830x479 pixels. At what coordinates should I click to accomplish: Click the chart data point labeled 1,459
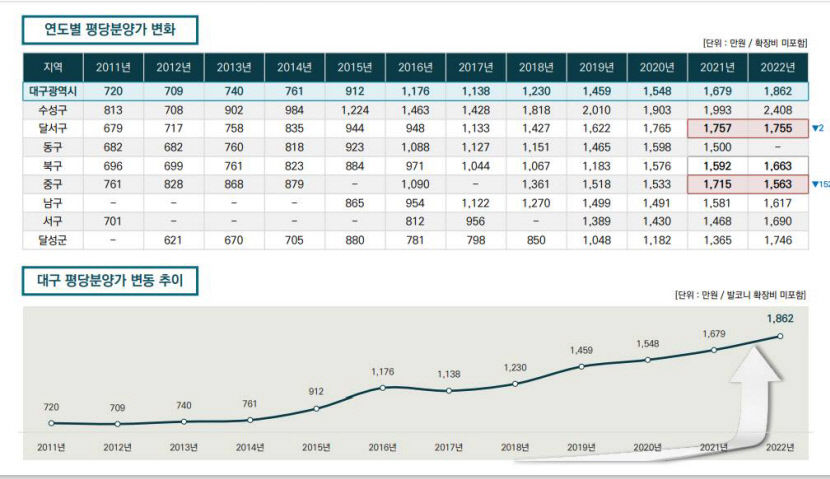[x=581, y=366]
